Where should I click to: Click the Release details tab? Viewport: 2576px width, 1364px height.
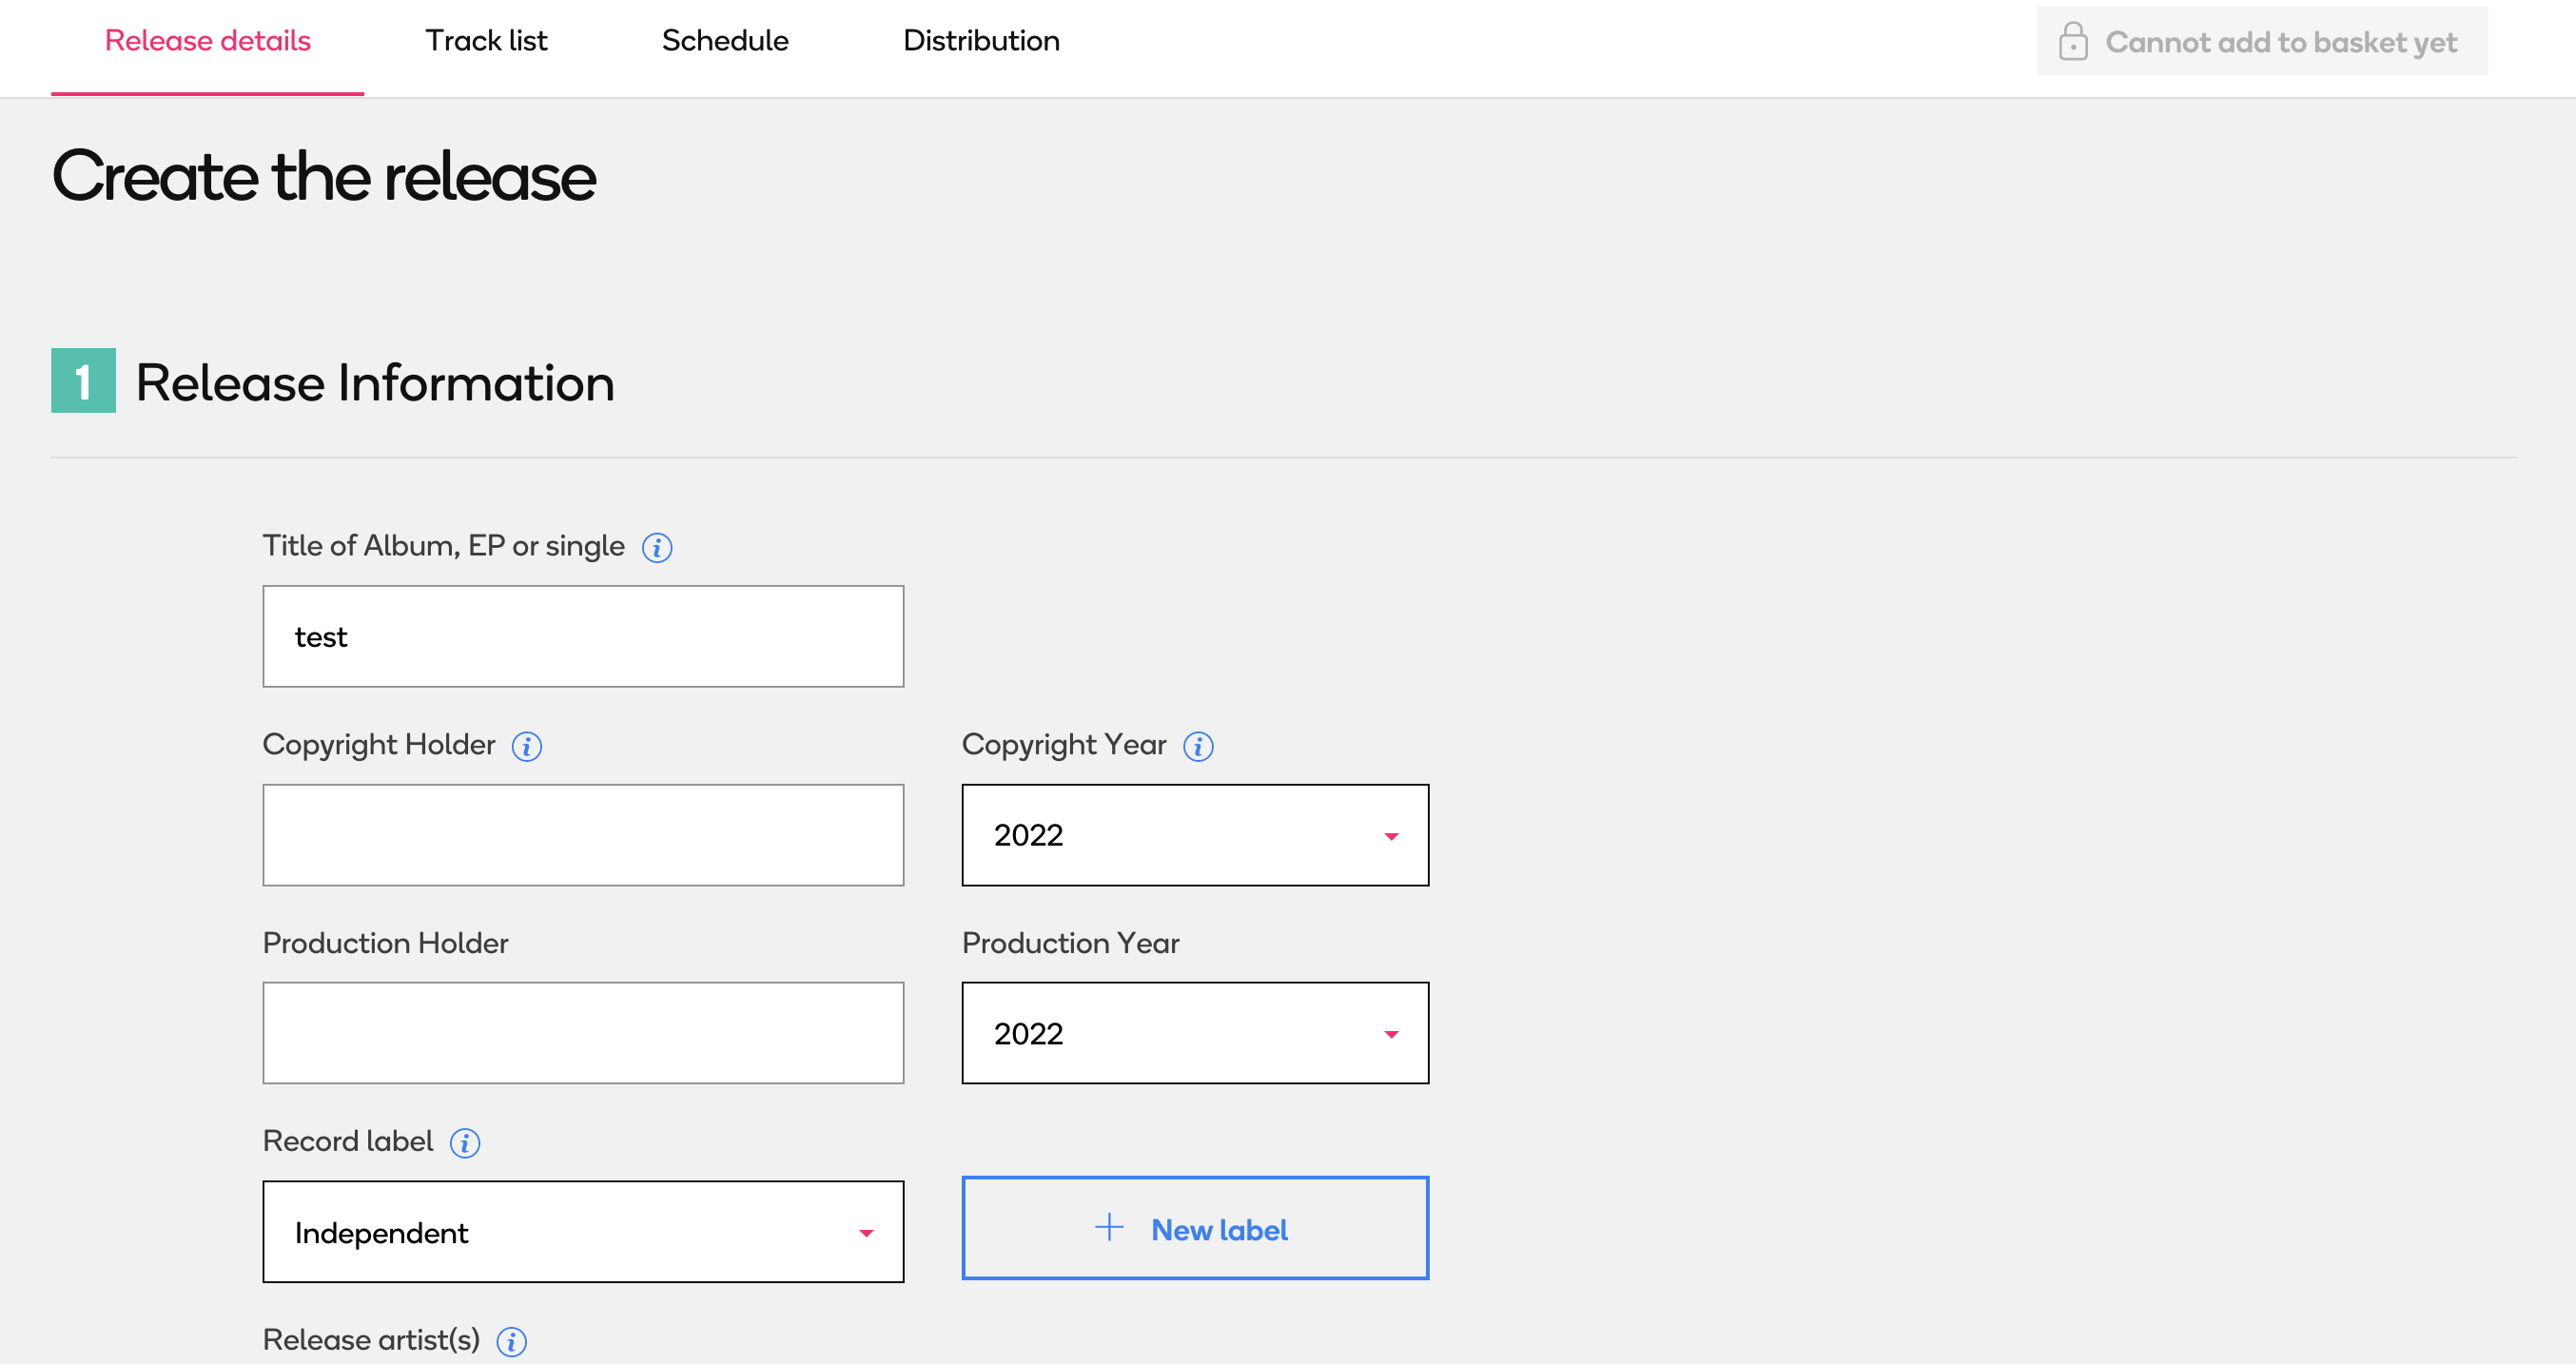click(x=206, y=37)
